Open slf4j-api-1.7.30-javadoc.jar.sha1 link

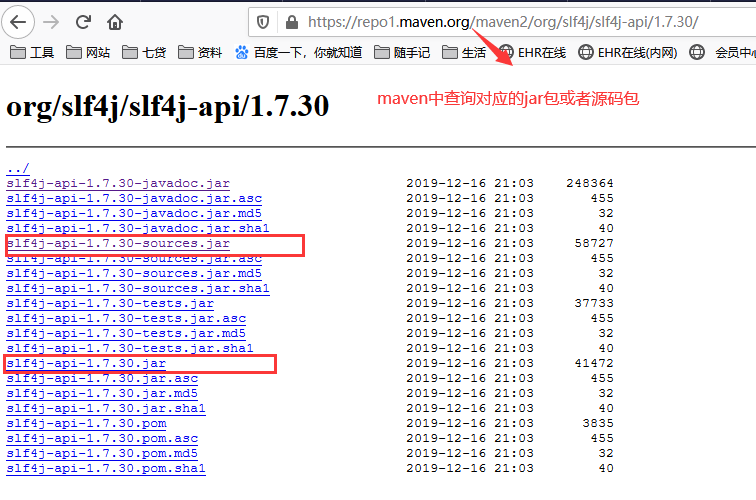(x=138, y=228)
